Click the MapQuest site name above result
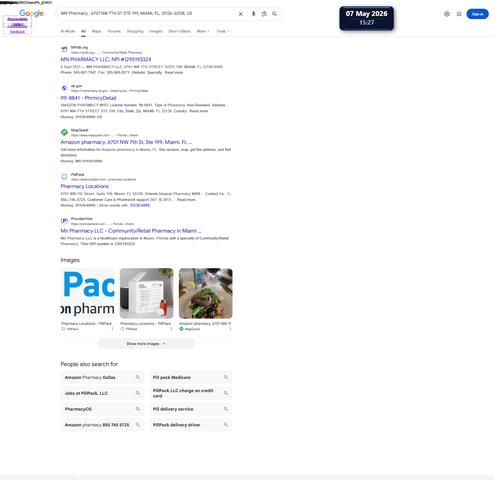 [80, 130]
